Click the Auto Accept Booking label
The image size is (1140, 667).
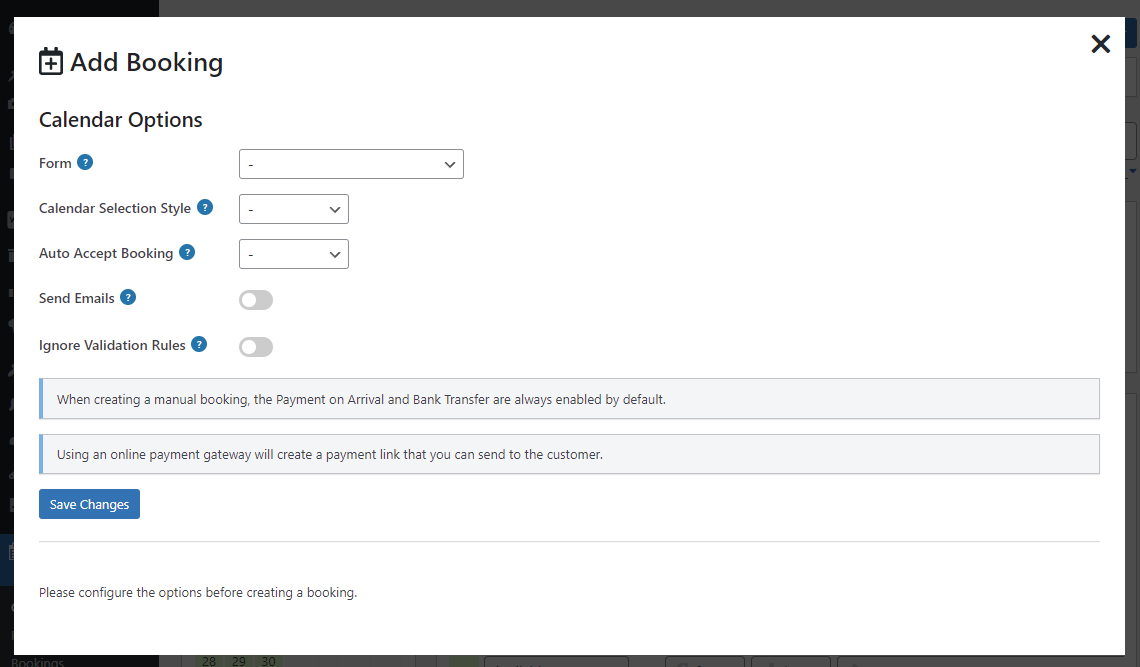click(106, 253)
